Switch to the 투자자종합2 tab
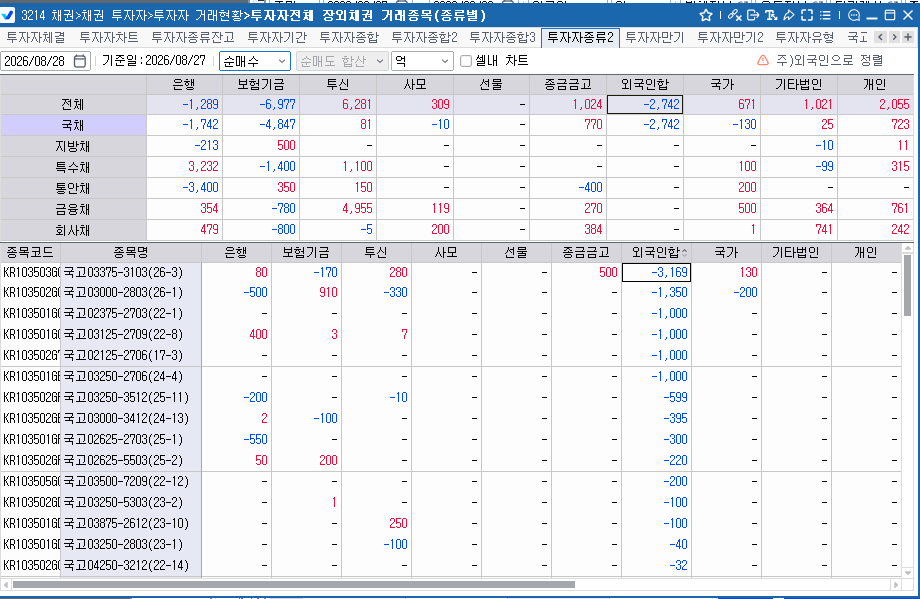 click(x=424, y=38)
